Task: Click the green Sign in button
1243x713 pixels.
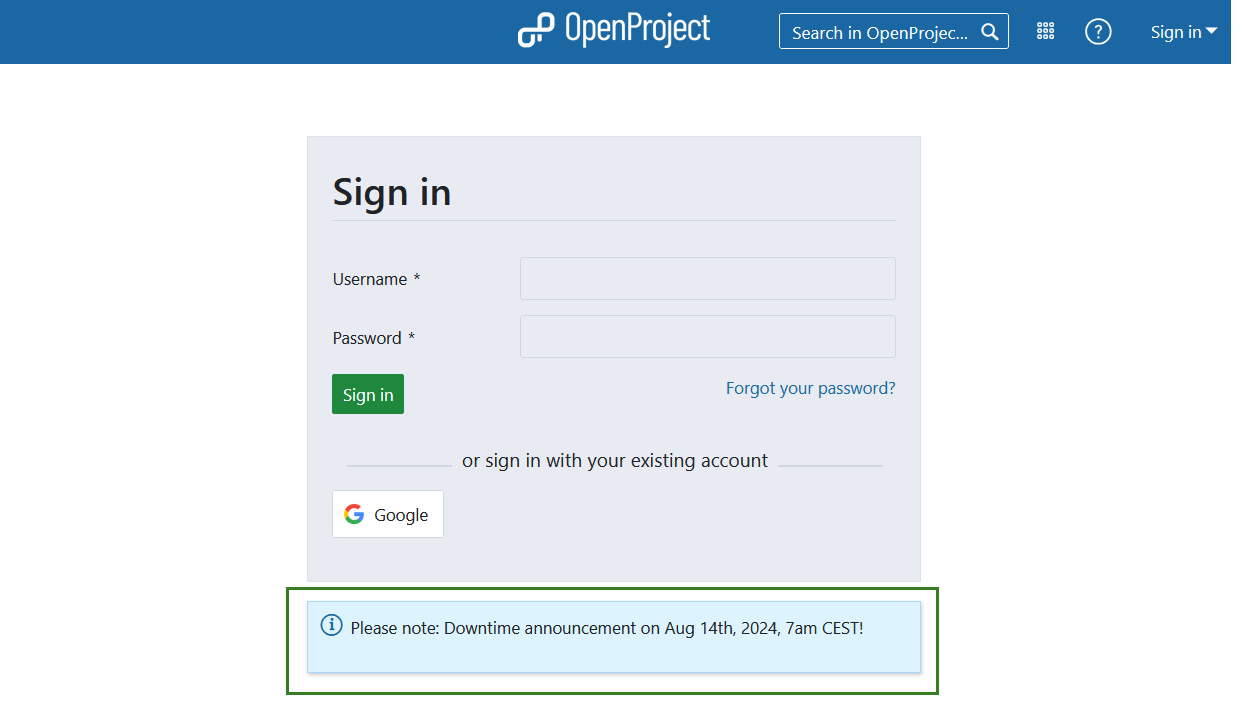Action: click(x=367, y=393)
